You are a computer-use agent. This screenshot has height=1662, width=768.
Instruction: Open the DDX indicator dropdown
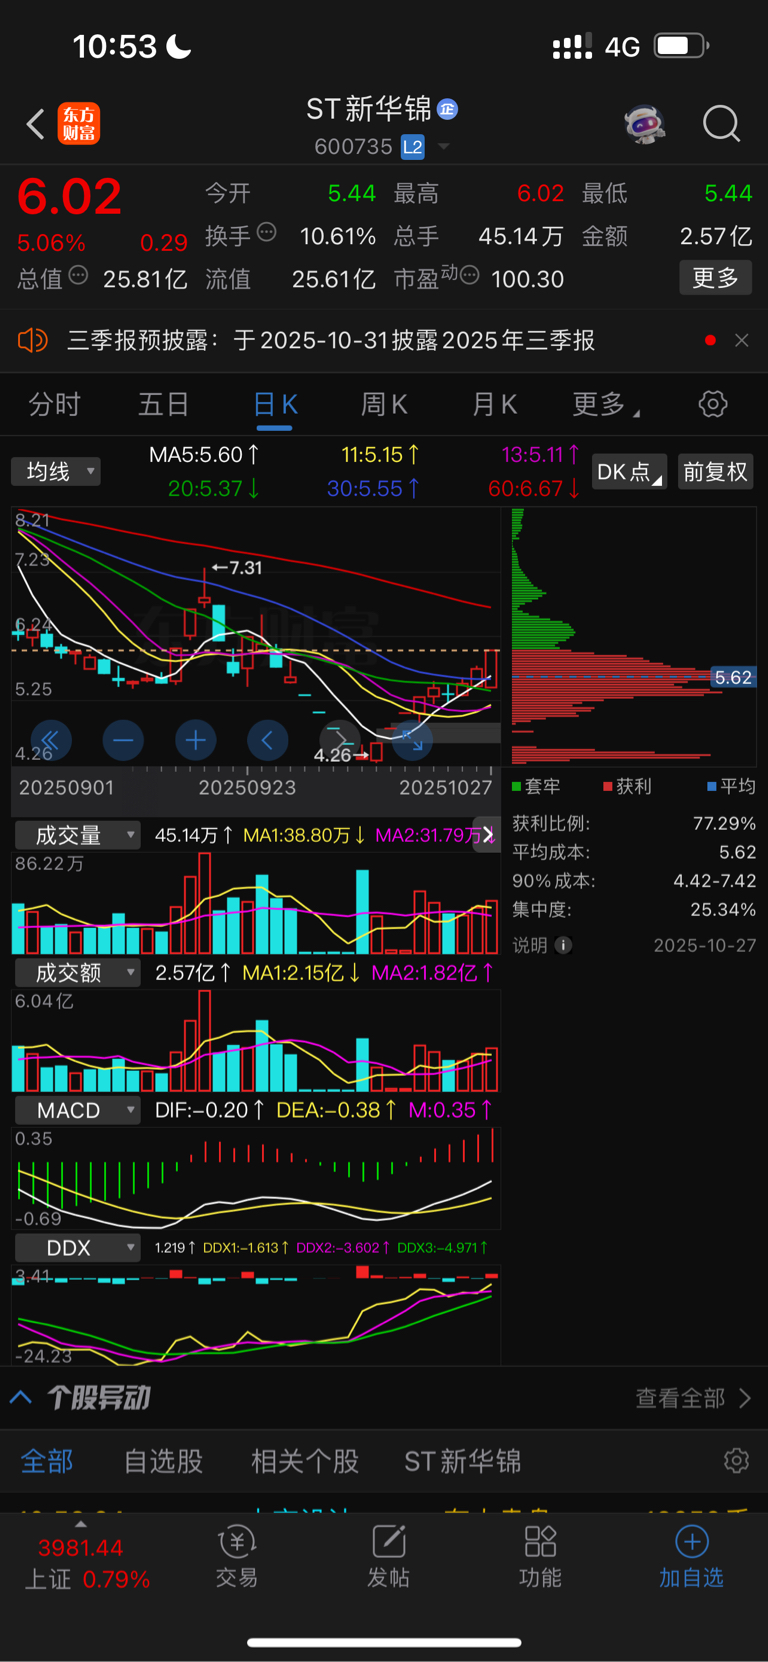click(77, 1248)
